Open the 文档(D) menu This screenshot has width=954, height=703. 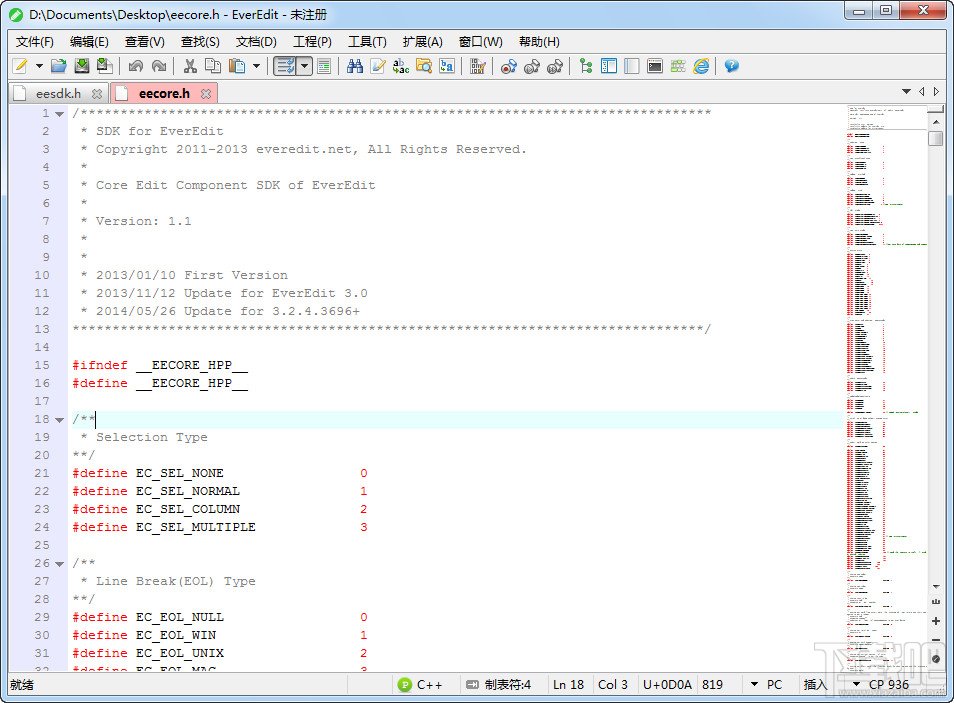[x=256, y=41]
